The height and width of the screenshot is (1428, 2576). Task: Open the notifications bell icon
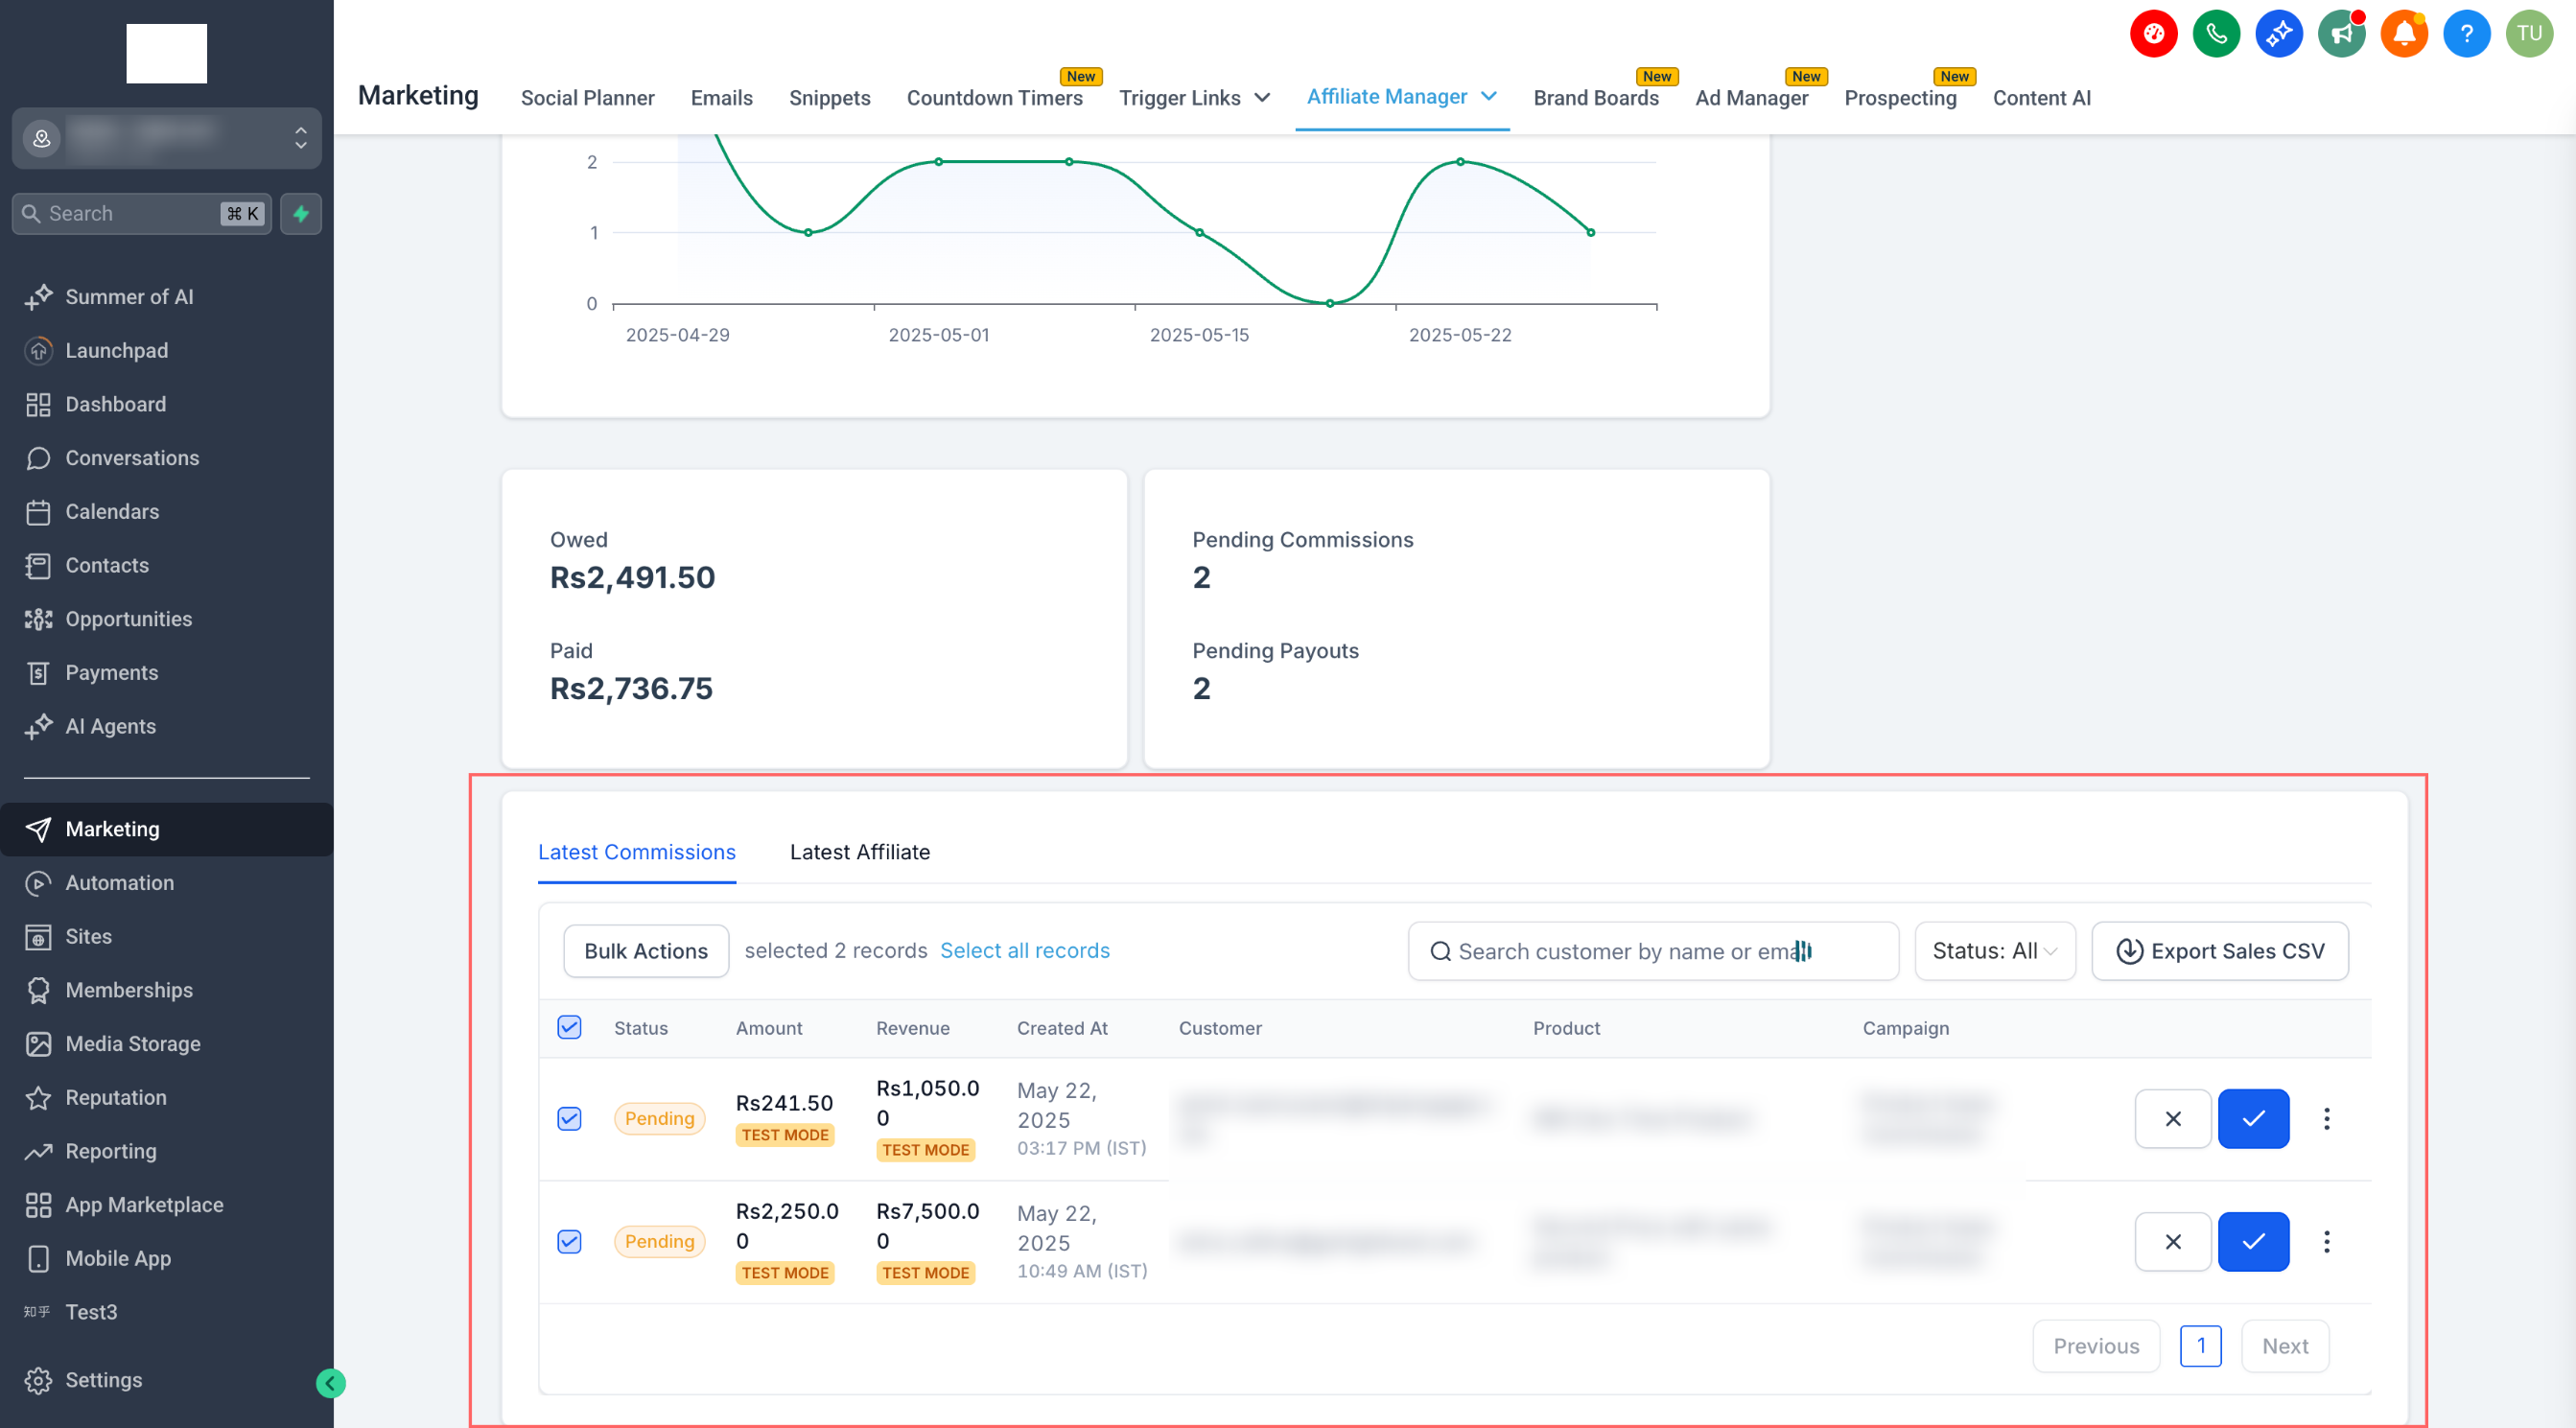coord(2404,34)
